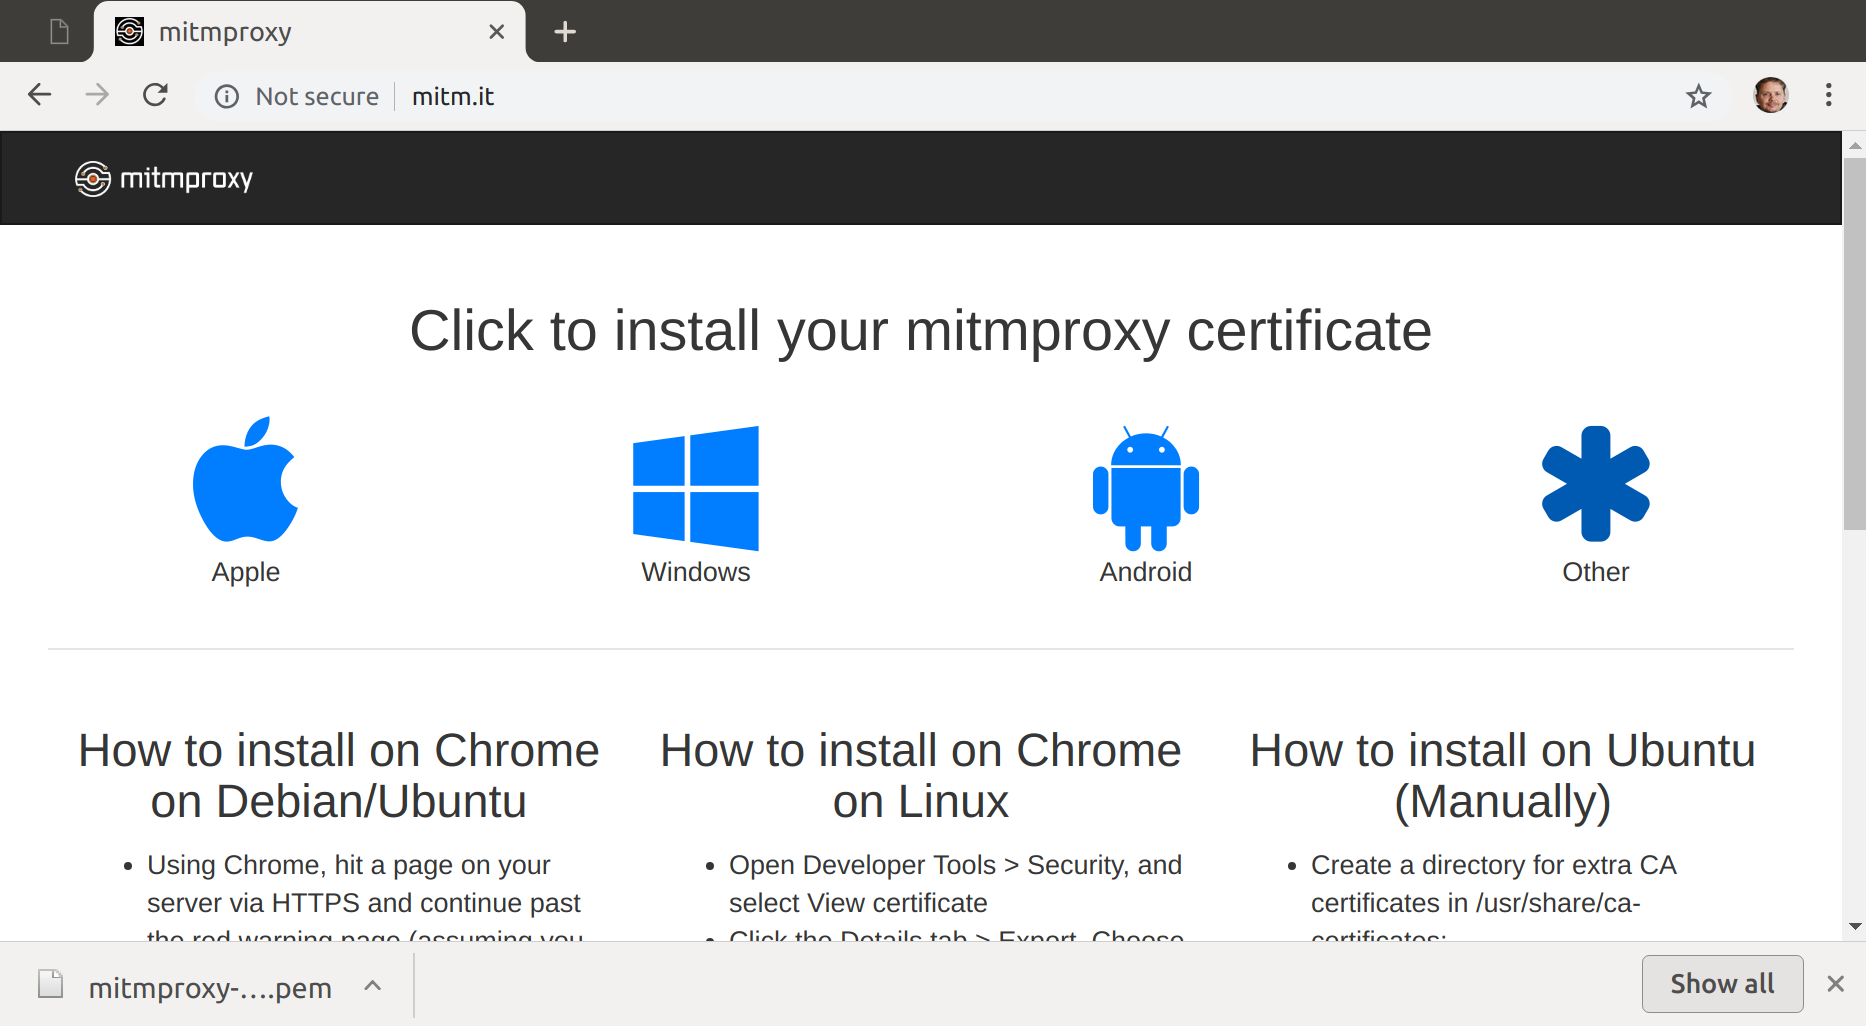Screen dimensions: 1866x1026
Task: Click the Windows logo icon
Action: click(696, 488)
